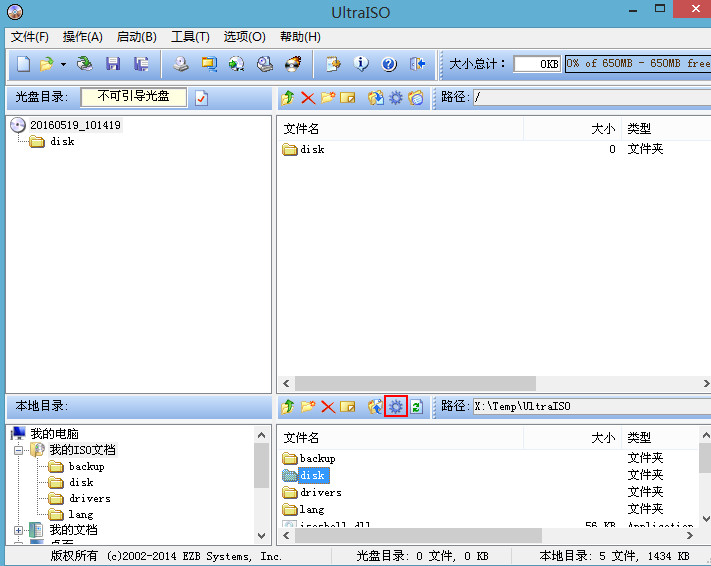Collapse the 我的ISO文档 tree node
711x566 pixels.
pos(18,450)
